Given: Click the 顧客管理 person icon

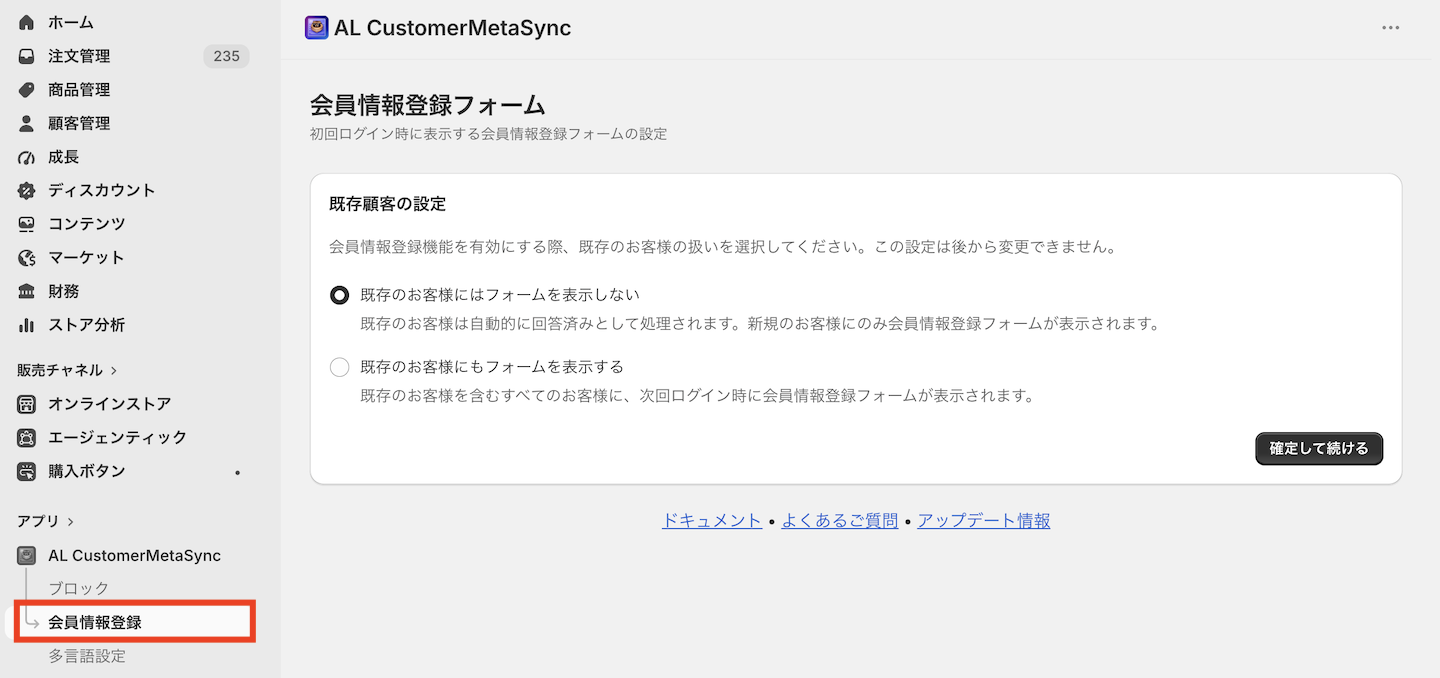Looking at the screenshot, I should [27, 124].
